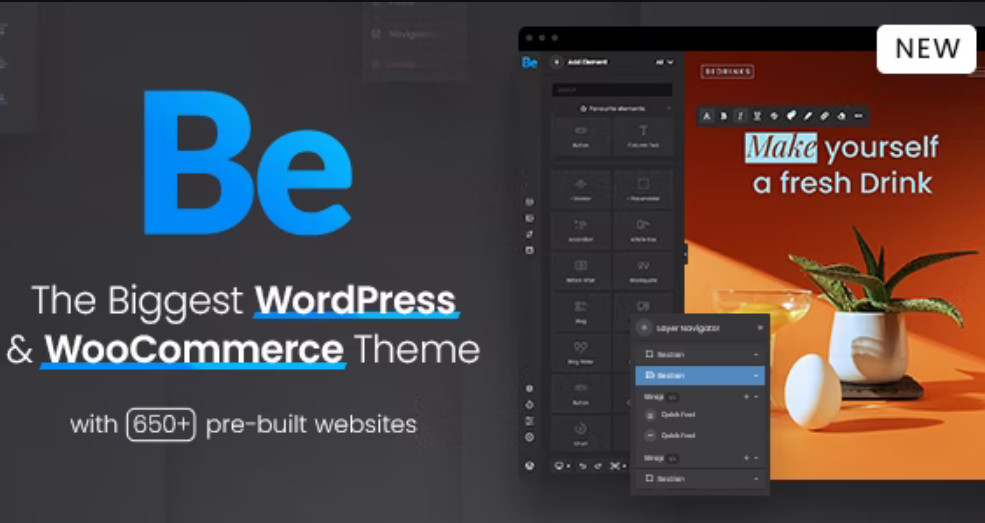Toggle bold in floating text toolbar
This screenshot has height=523, width=985.
[x=724, y=116]
